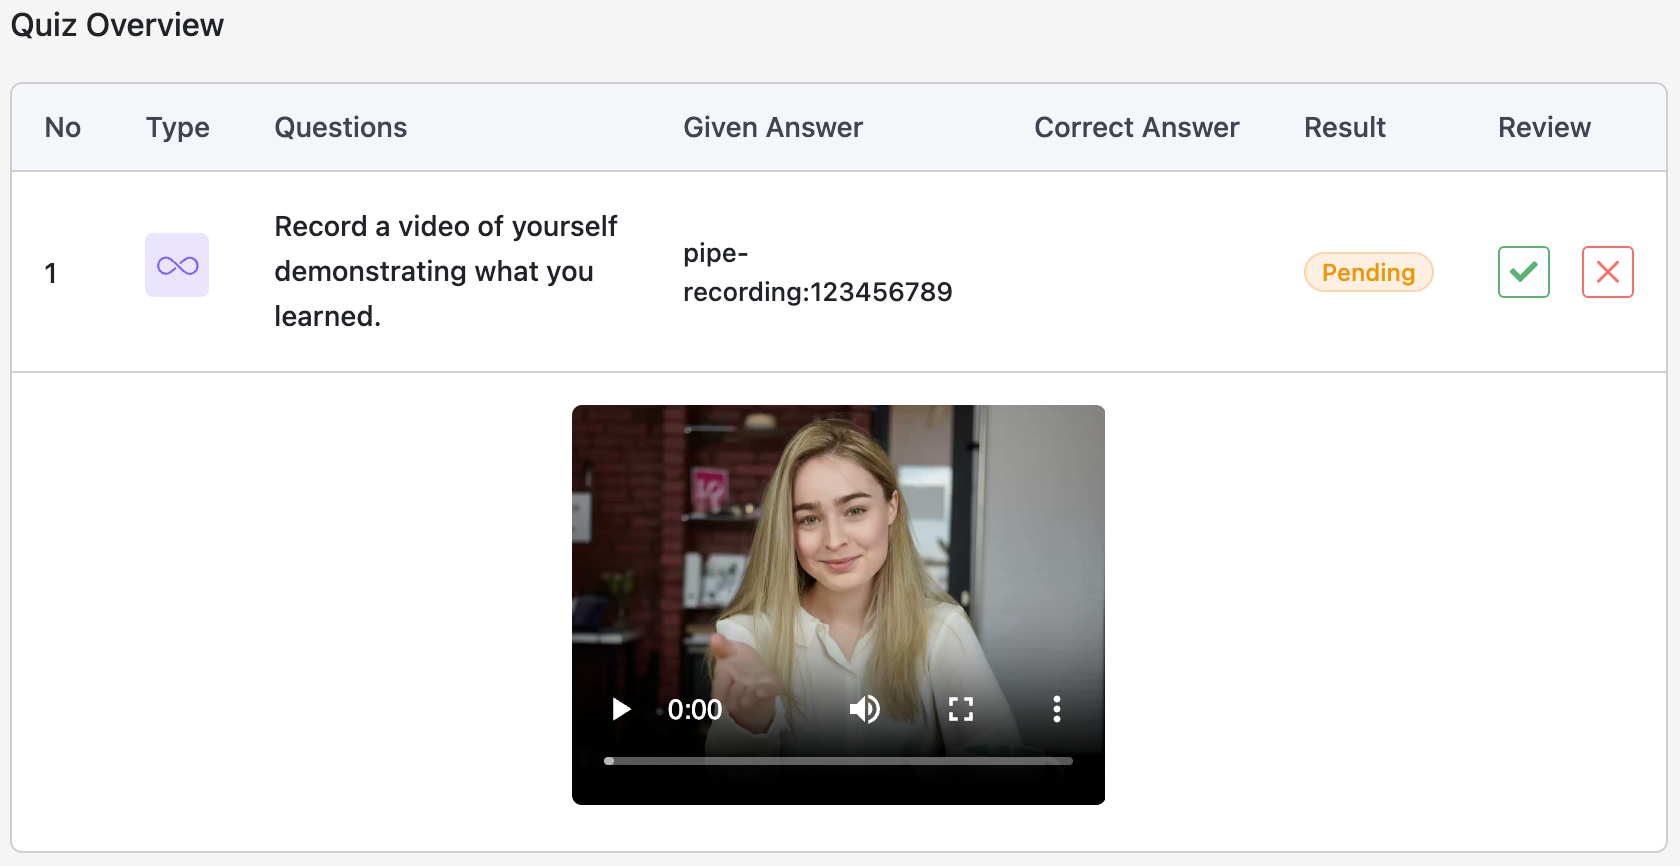Seek along the video progress bar

click(x=838, y=761)
